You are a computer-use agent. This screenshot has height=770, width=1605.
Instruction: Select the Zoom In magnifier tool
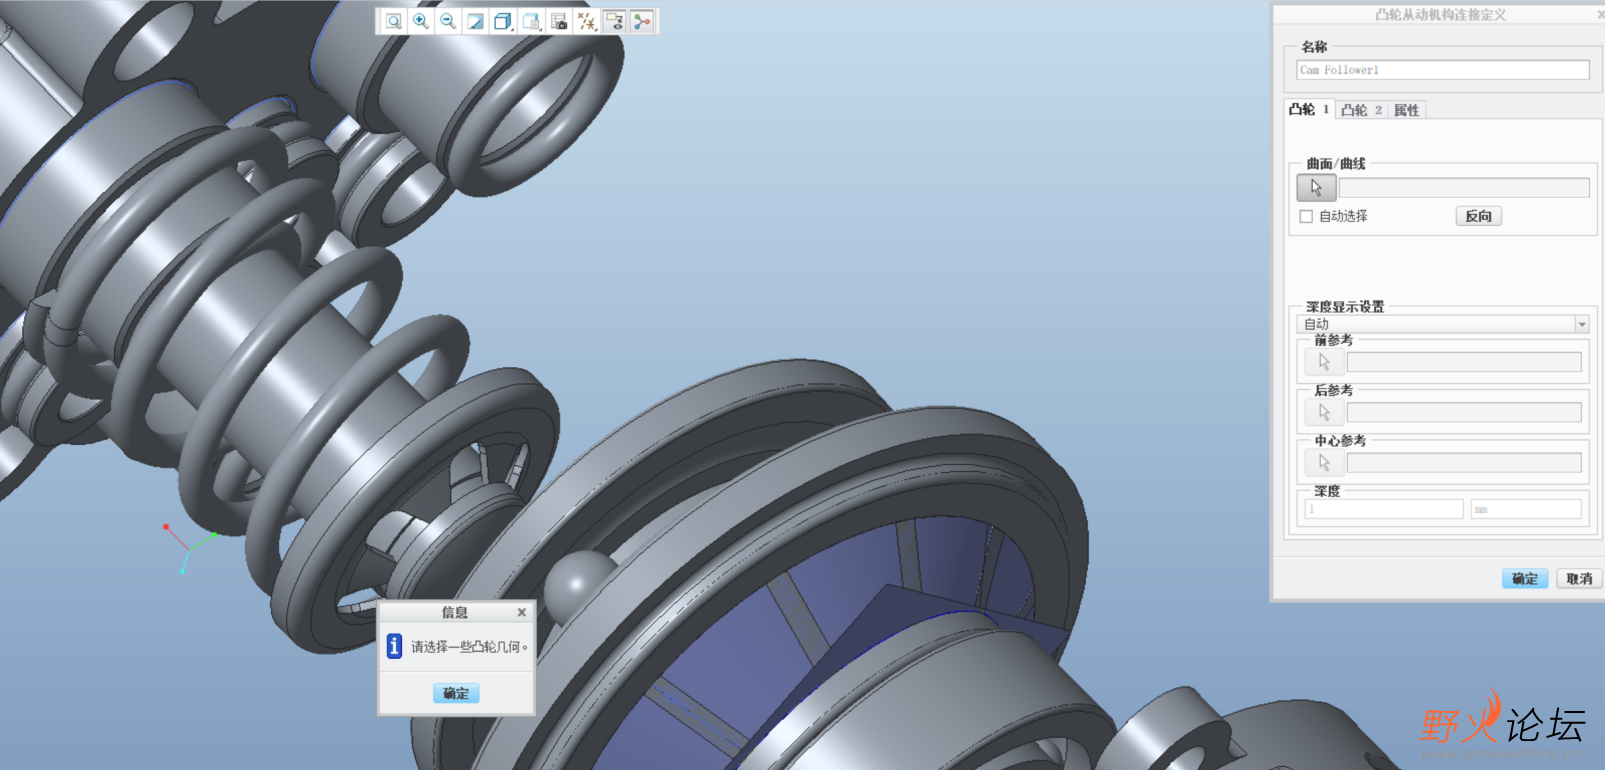coord(421,21)
